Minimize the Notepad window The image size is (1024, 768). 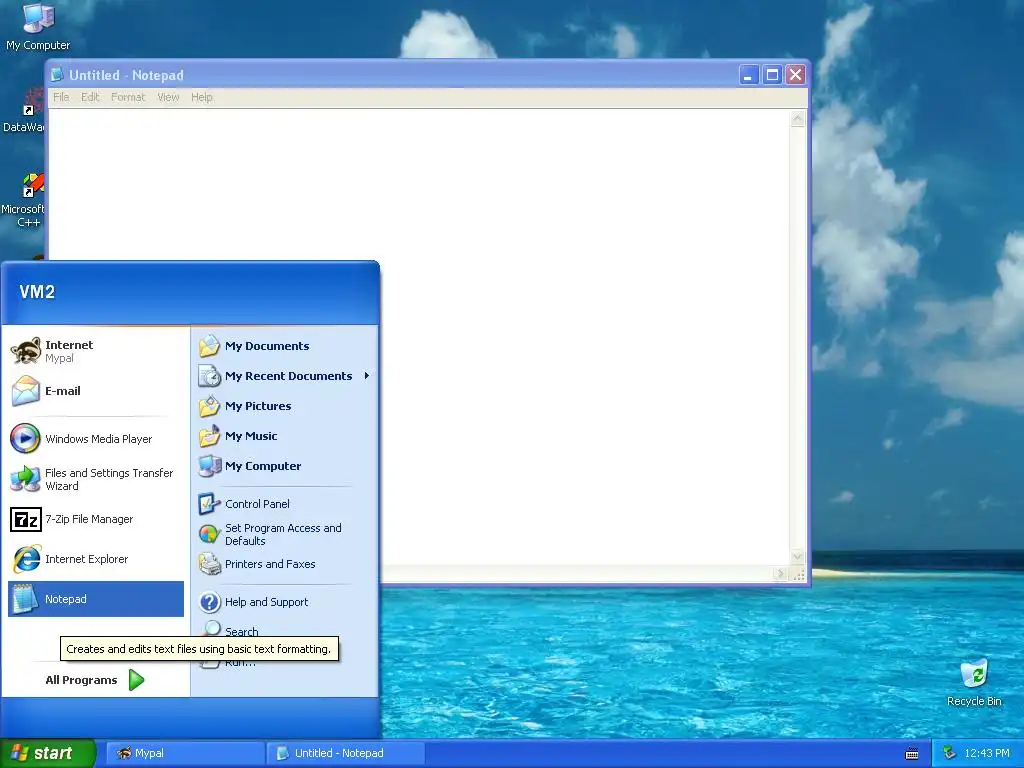click(748, 75)
